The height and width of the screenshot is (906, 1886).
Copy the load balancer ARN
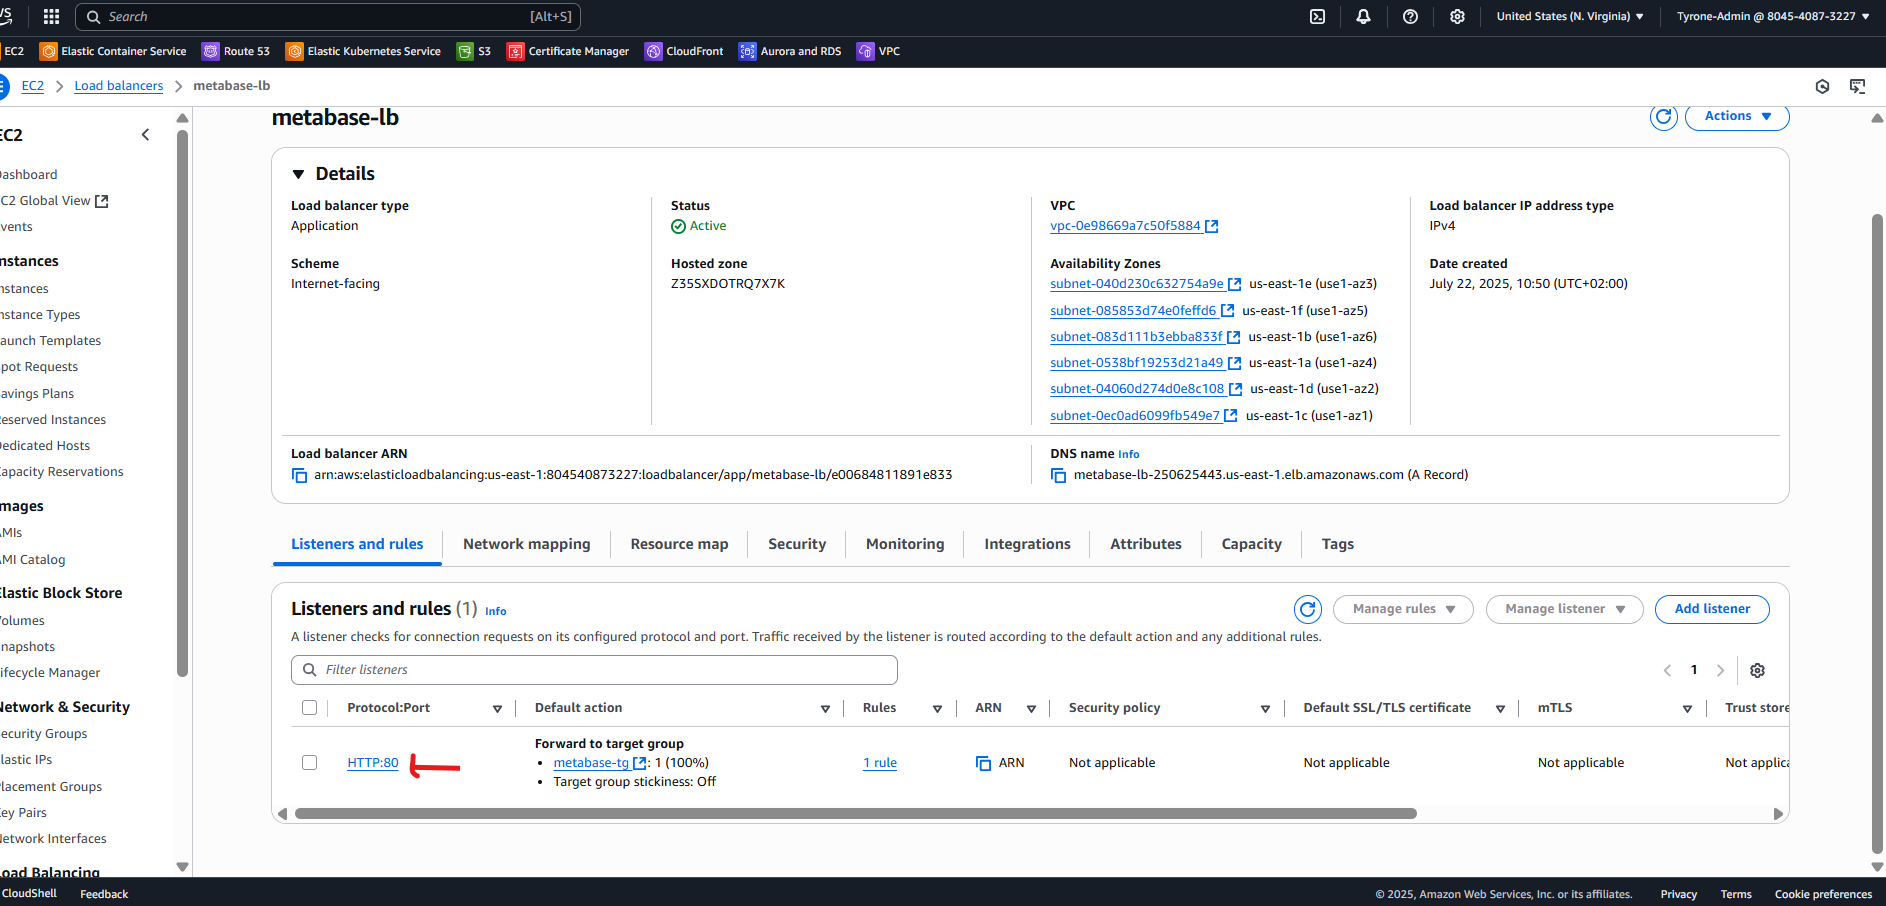click(x=299, y=474)
